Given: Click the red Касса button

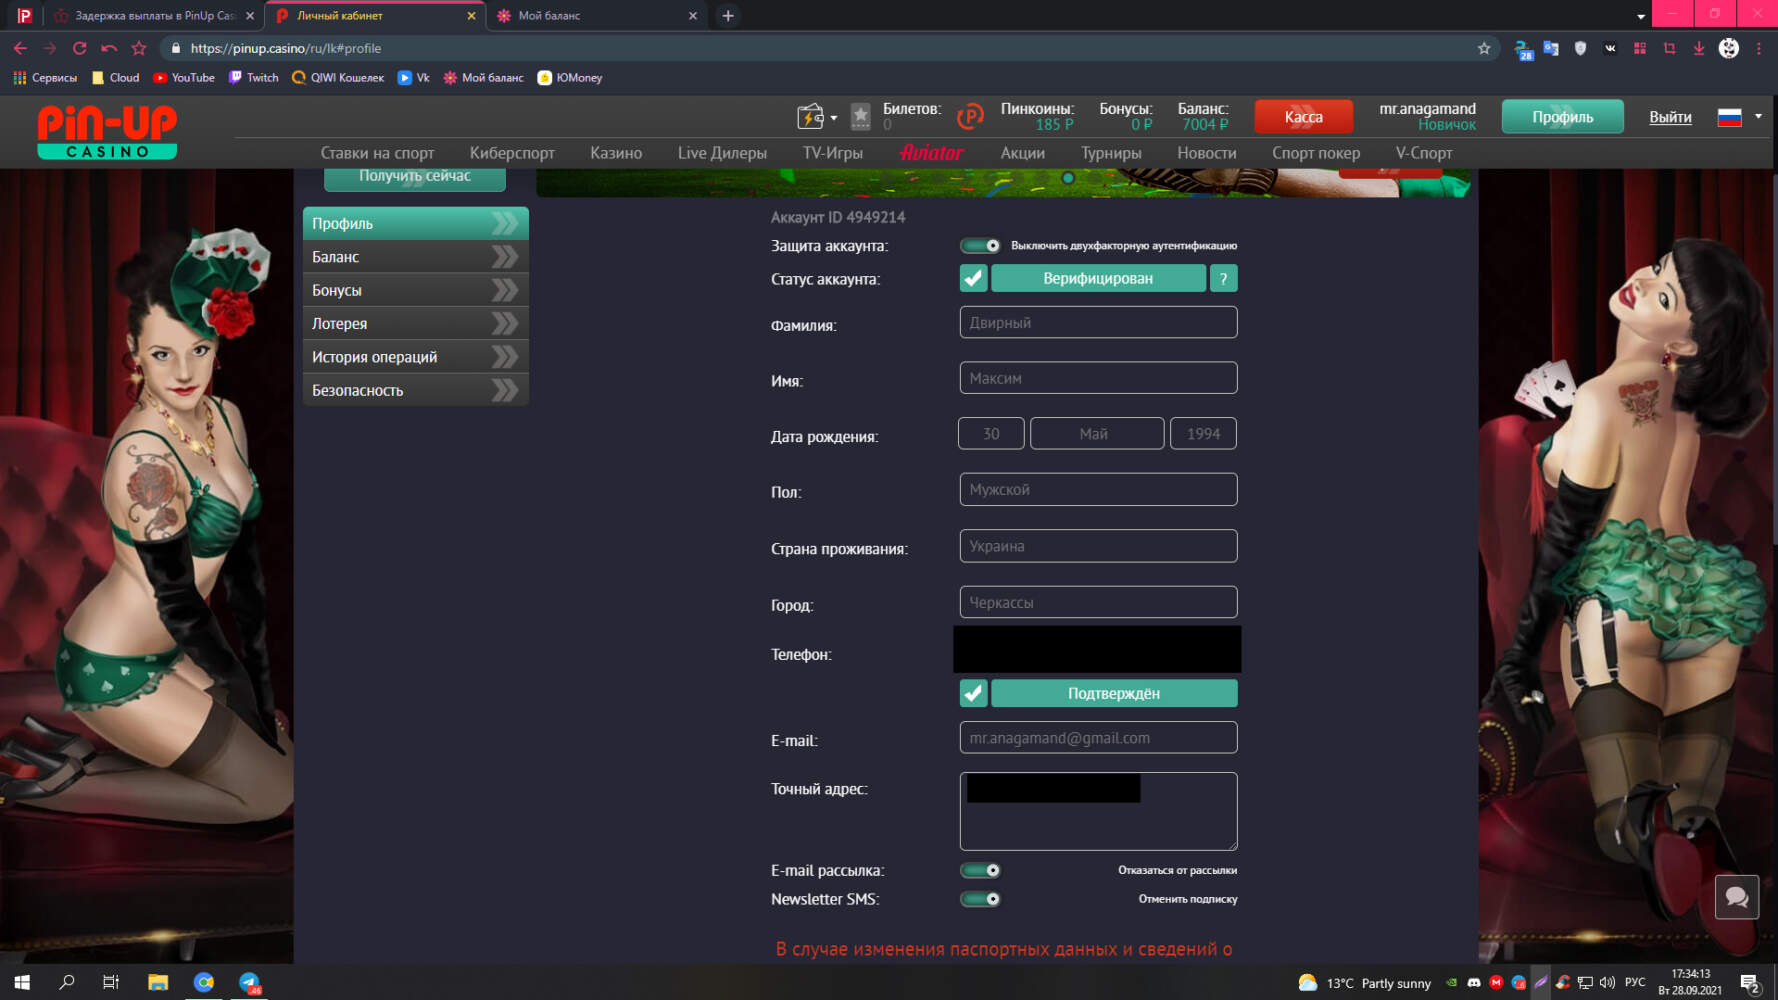Looking at the screenshot, I should pos(1303,117).
